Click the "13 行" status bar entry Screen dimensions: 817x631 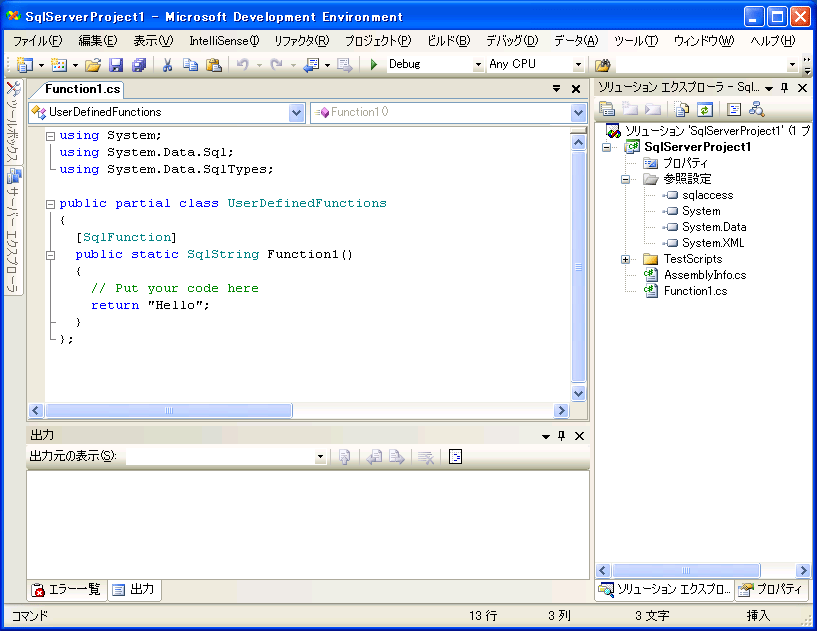[483, 616]
